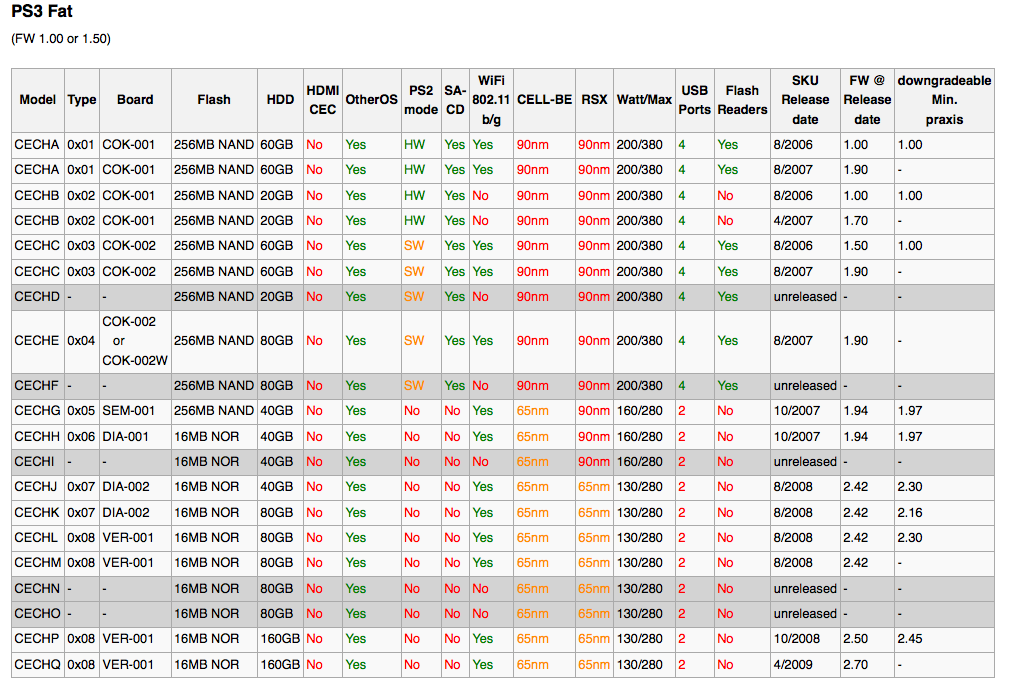Click the Flash Readers column header
This screenshot has height=690, width=1010.
742,100
